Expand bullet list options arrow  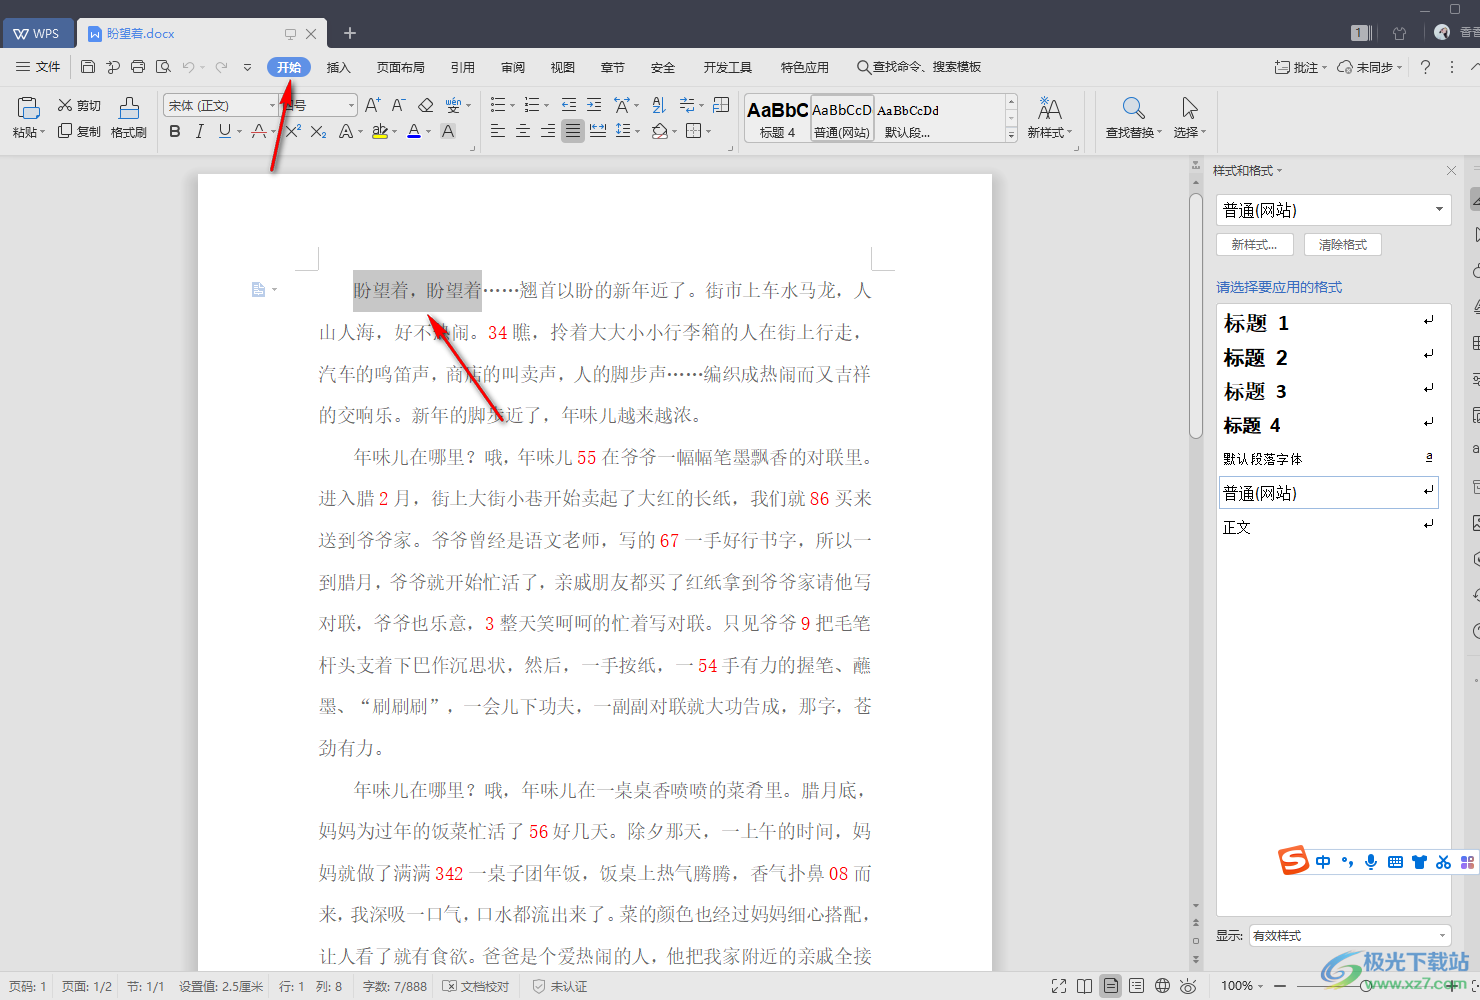512,105
